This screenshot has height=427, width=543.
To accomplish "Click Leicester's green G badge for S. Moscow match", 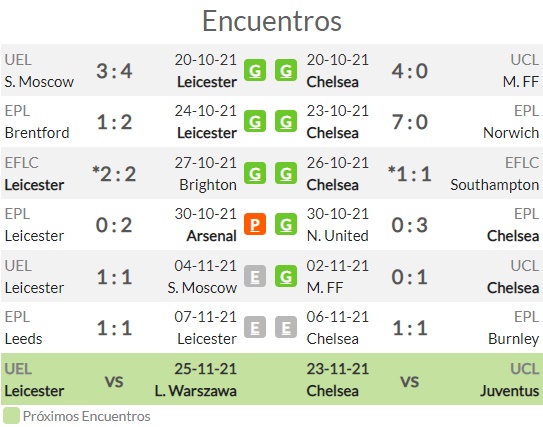I will coord(255,70).
